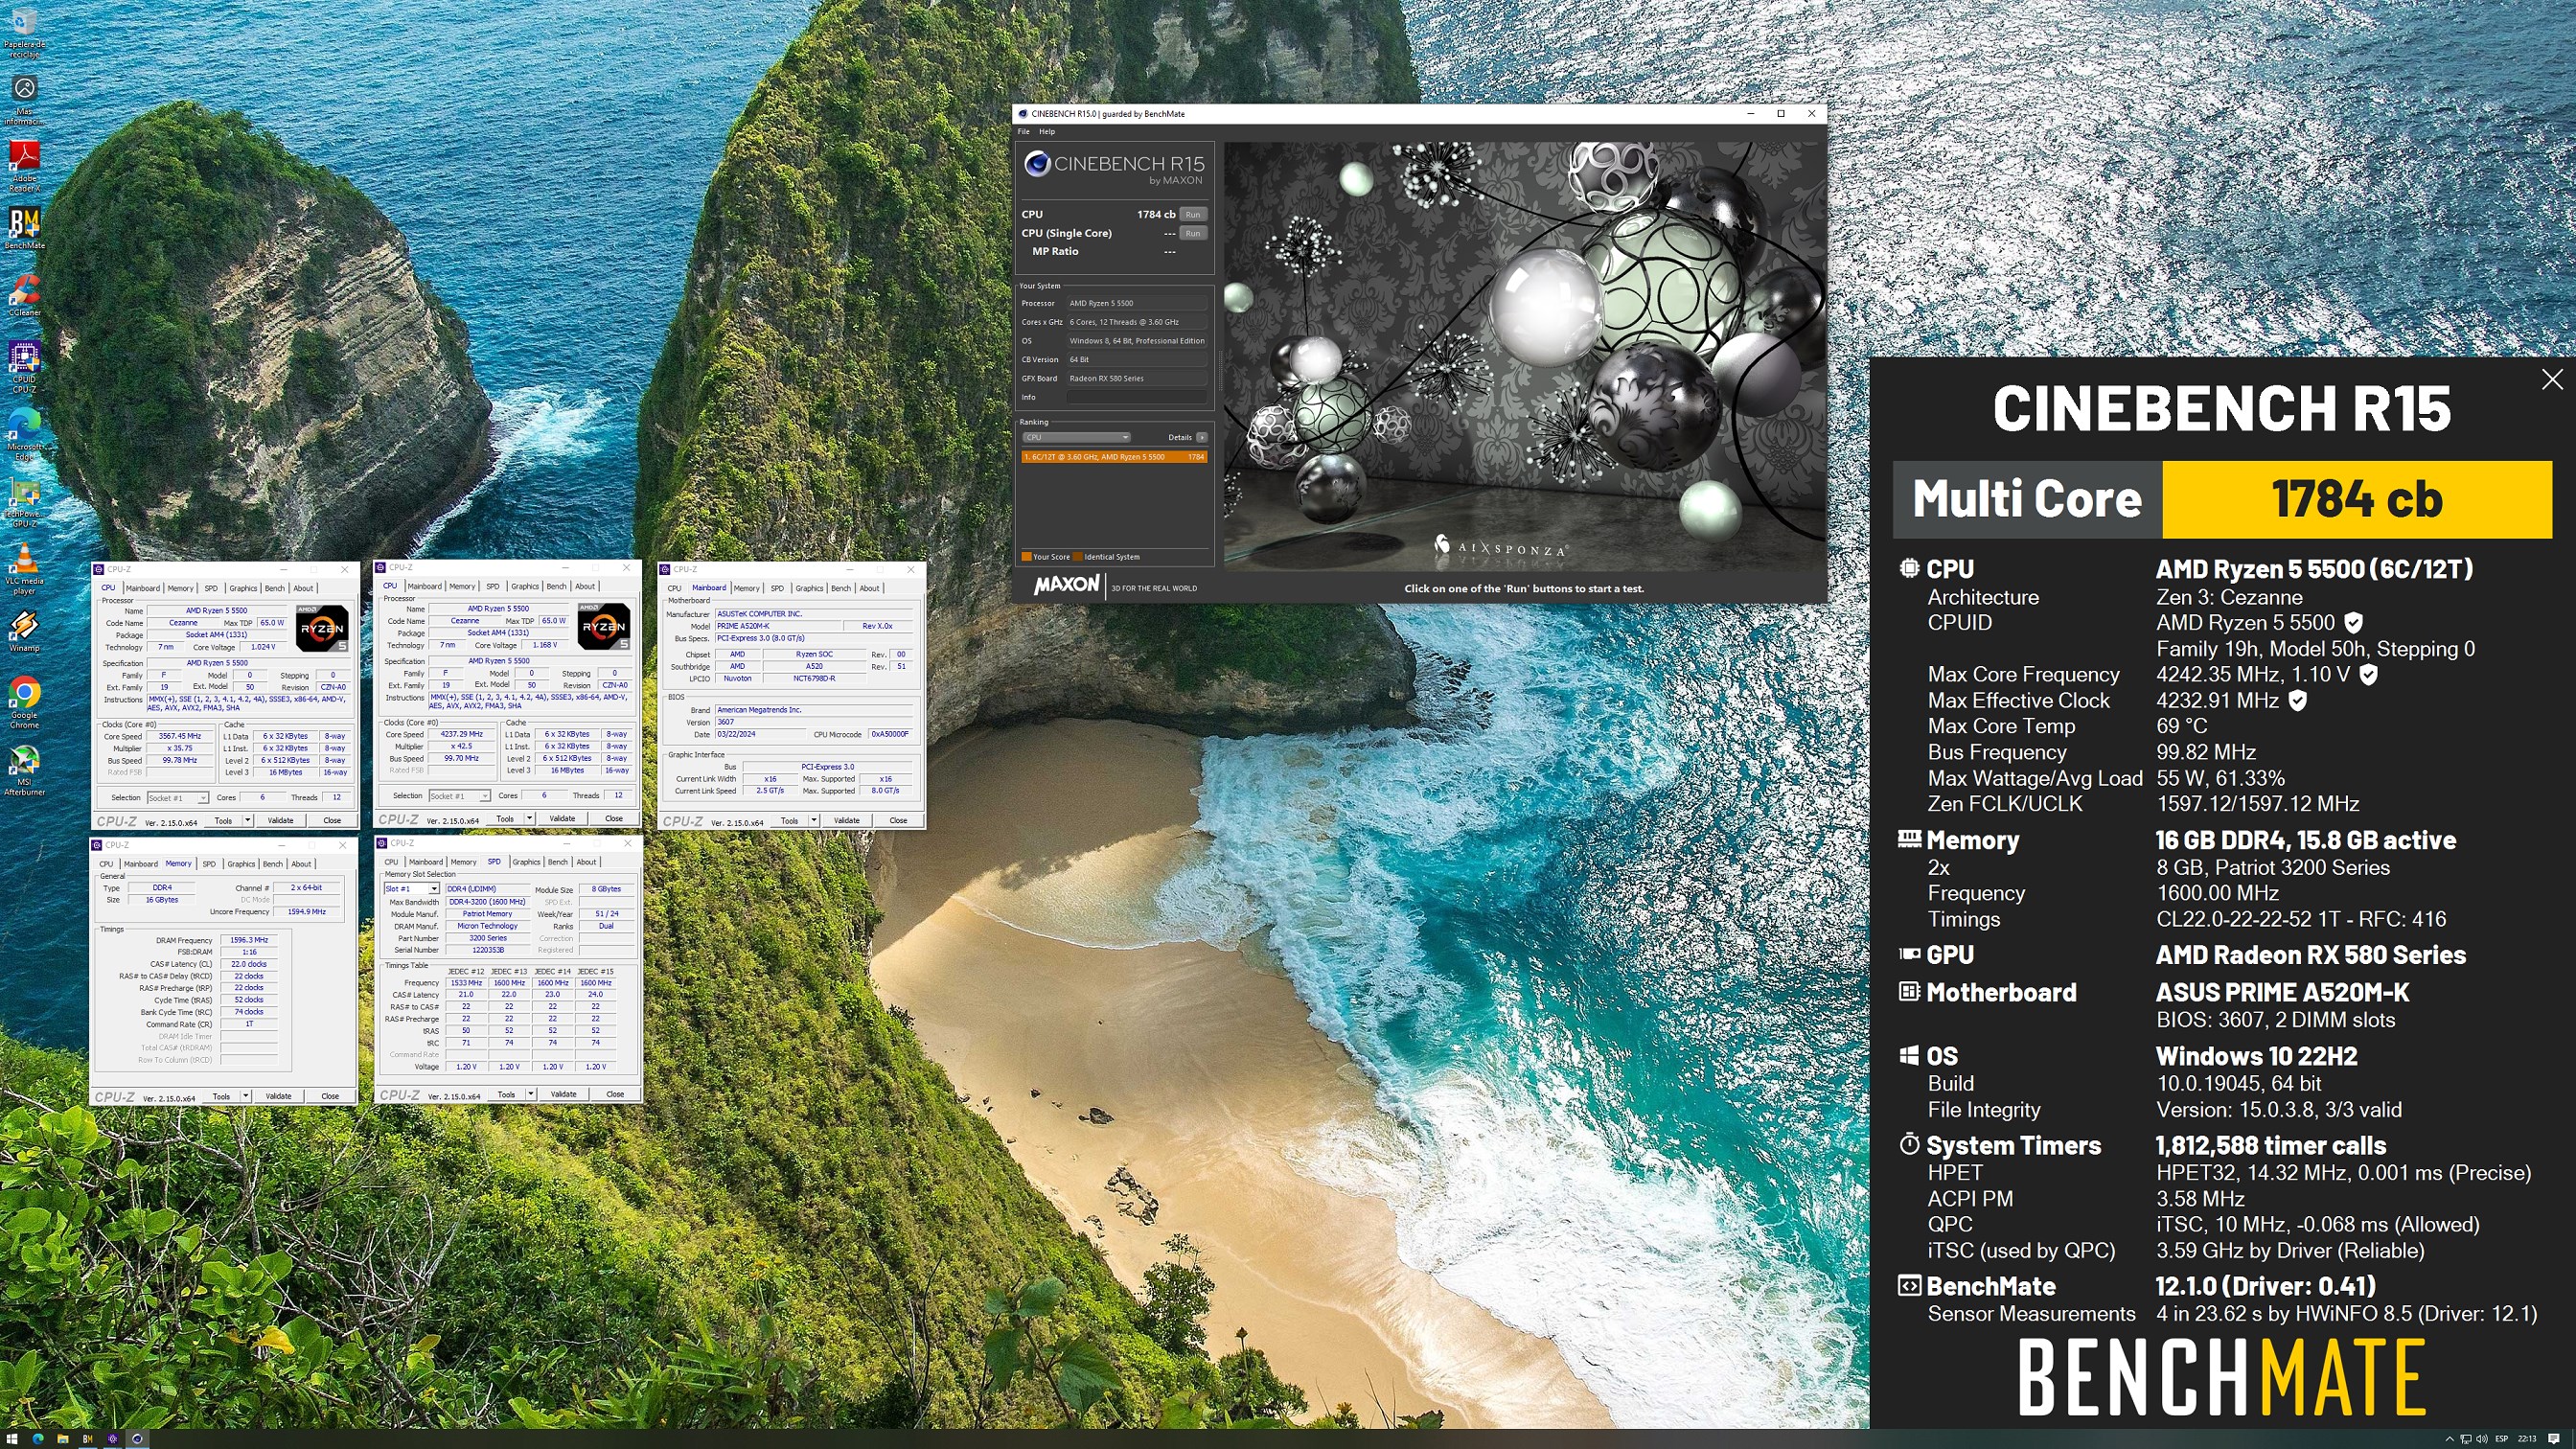Switch to Mainboard tab in CPU-Z showing 3567.45 MHz
The width and height of the screenshot is (2576, 1449).
tap(142, 588)
